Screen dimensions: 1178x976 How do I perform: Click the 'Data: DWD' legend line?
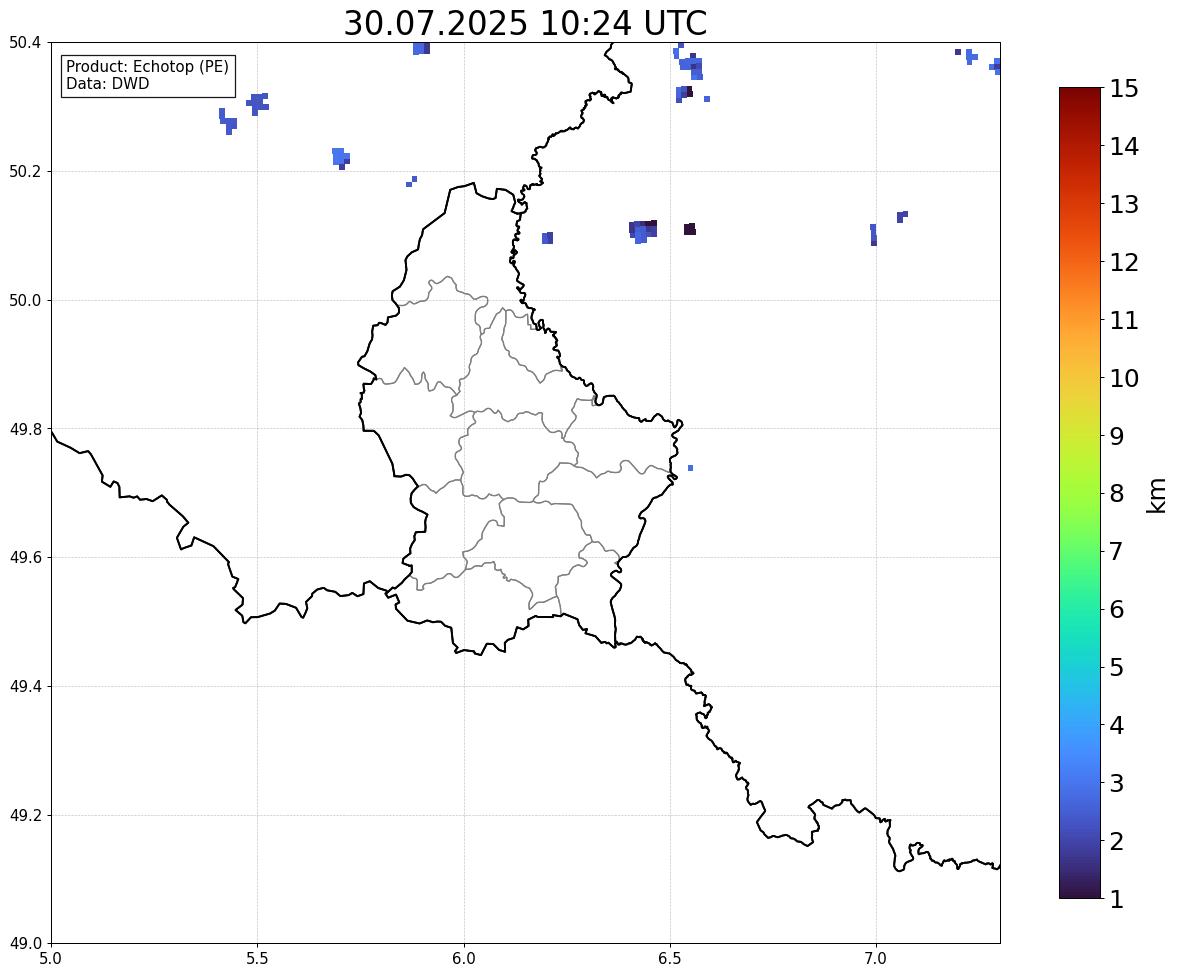pos(107,83)
